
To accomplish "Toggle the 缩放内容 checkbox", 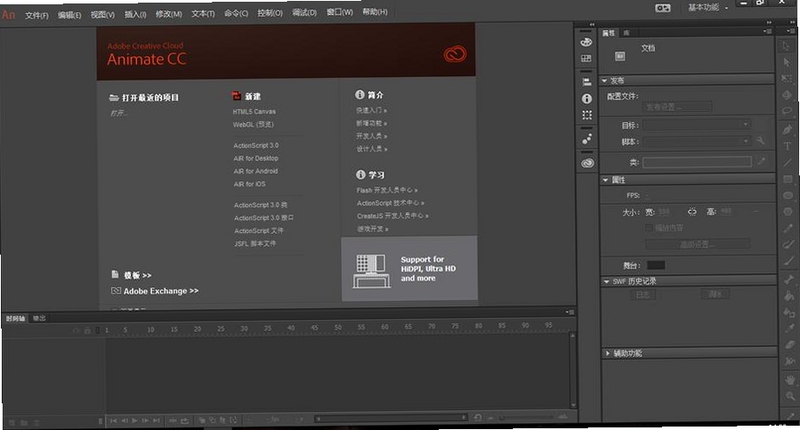I will pos(649,227).
